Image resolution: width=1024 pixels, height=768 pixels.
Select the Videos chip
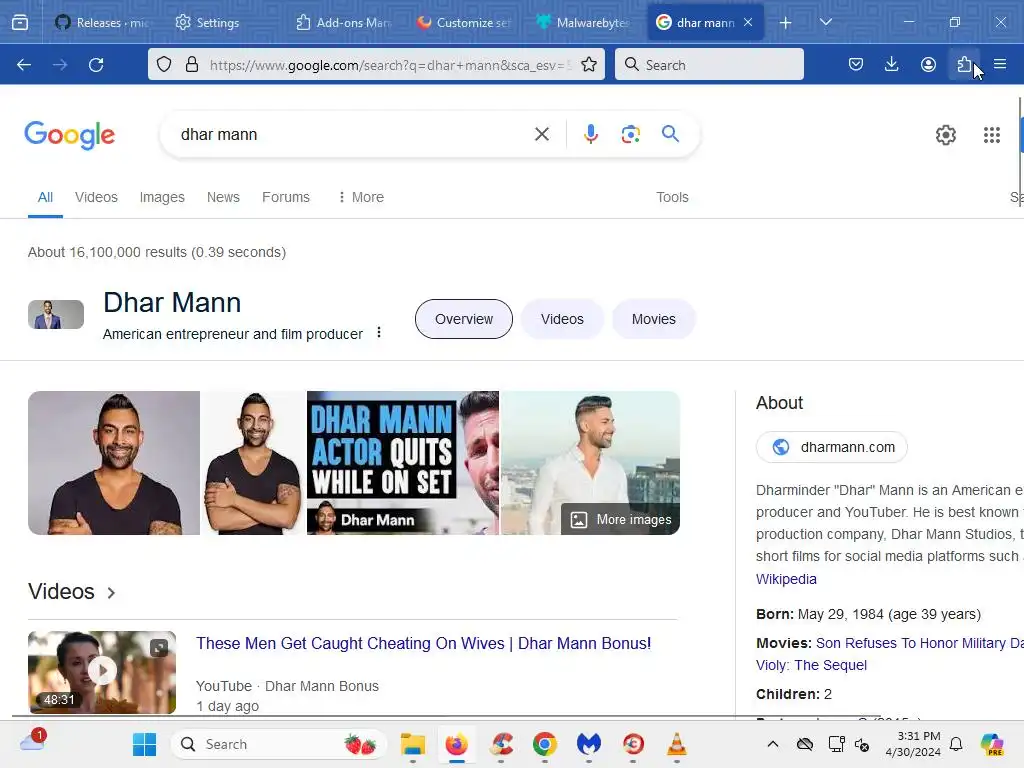[562, 319]
